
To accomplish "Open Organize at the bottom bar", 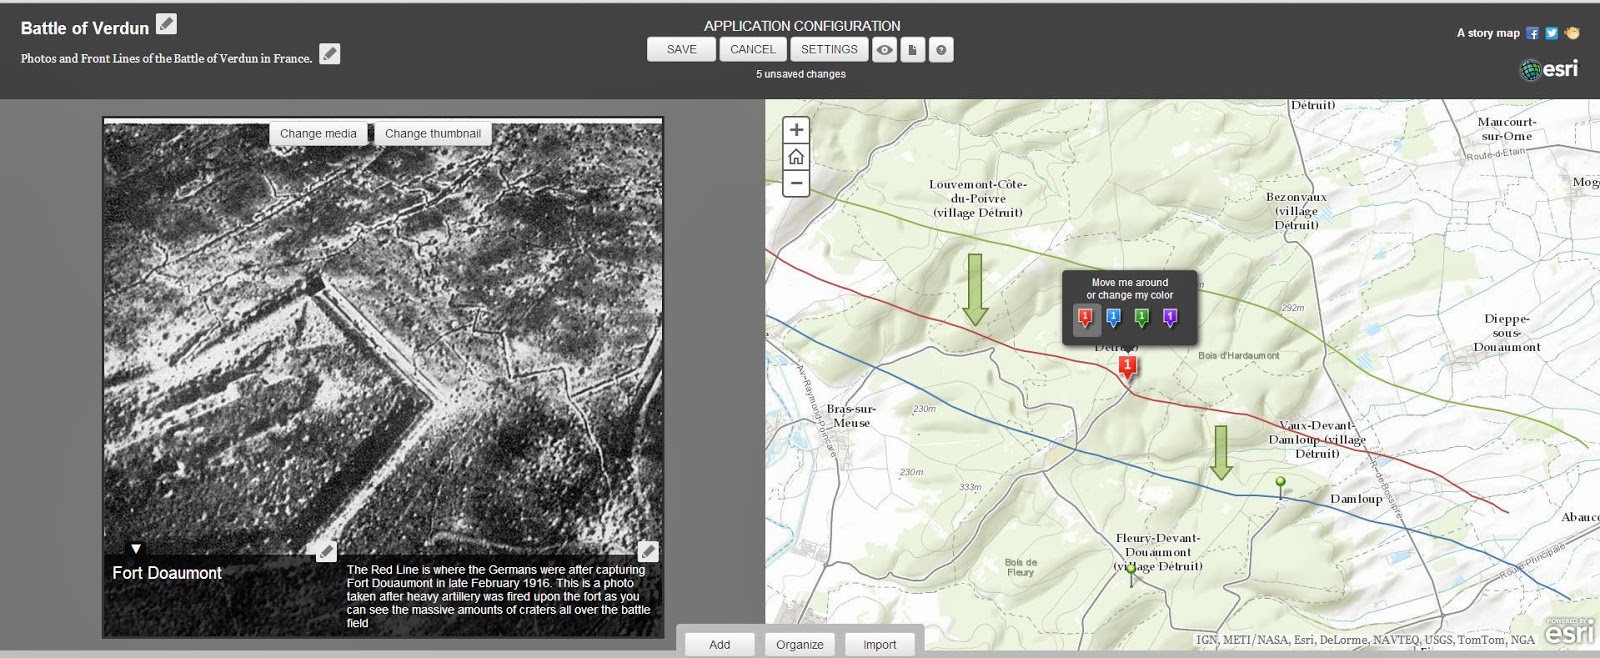I will click(800, 645).
